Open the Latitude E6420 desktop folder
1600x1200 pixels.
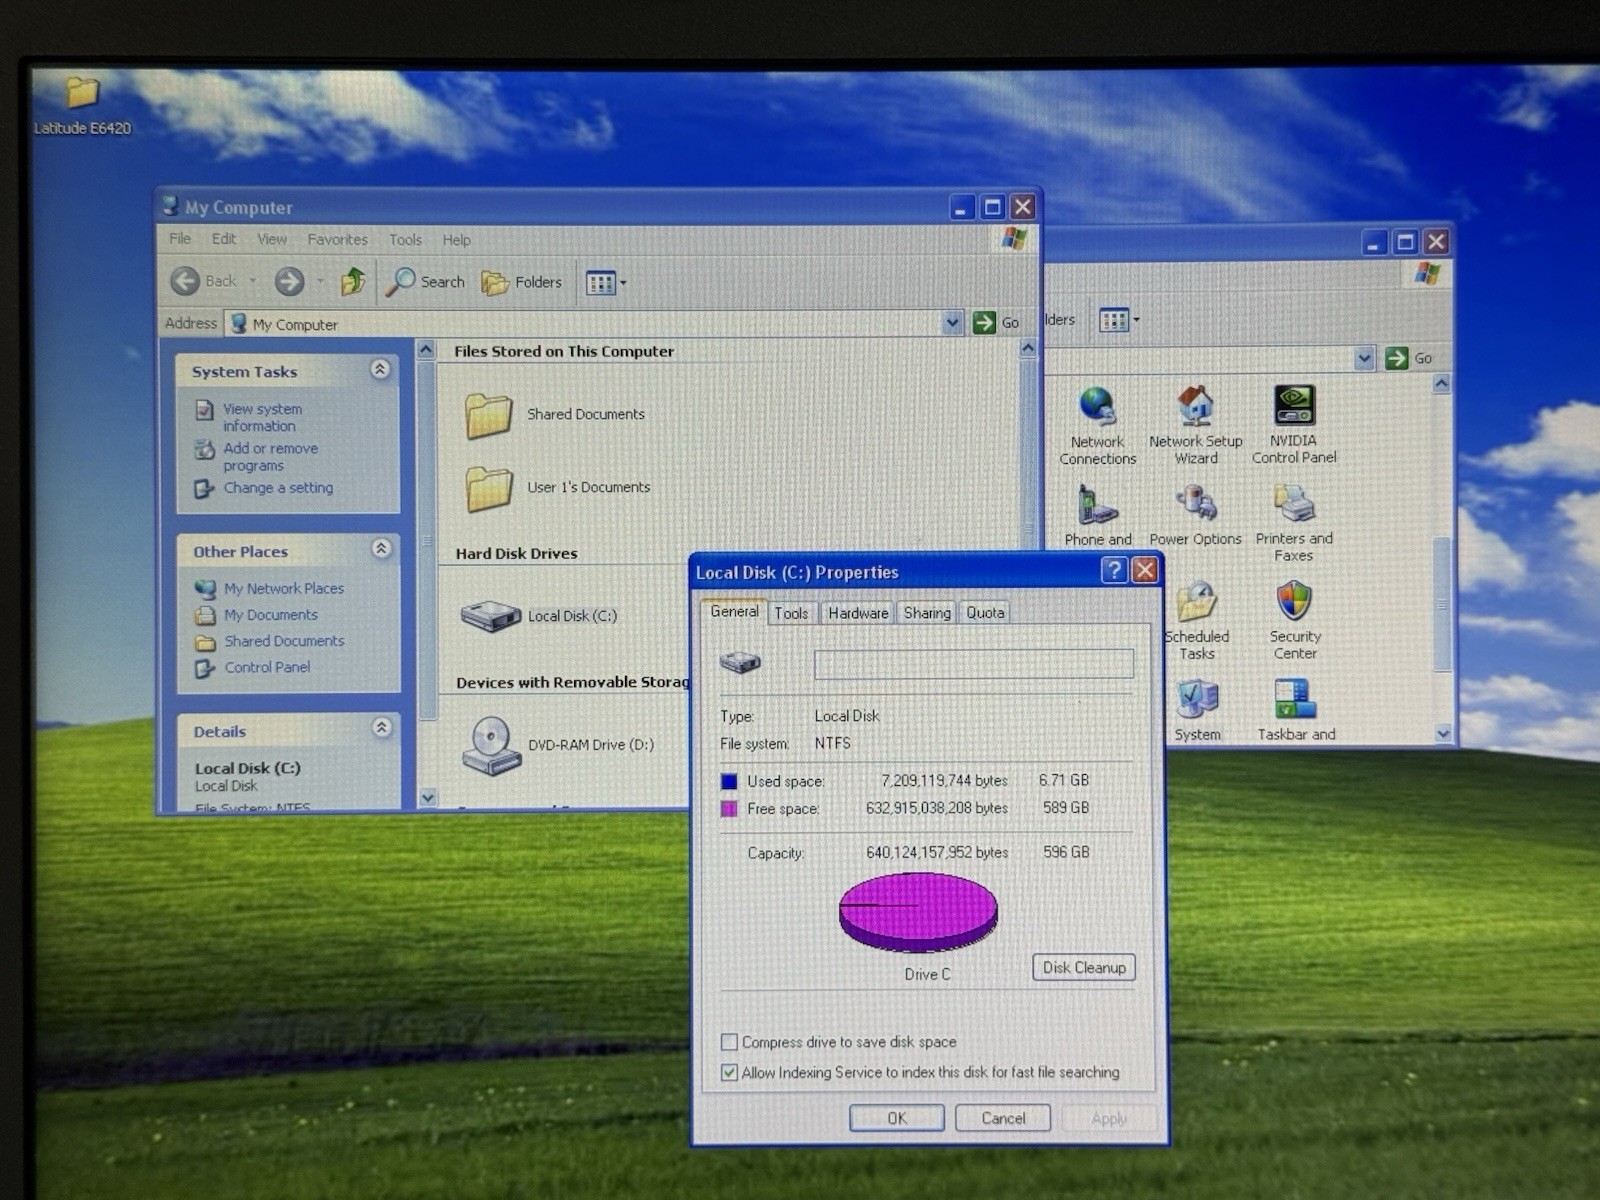click(x=82, y=104)
